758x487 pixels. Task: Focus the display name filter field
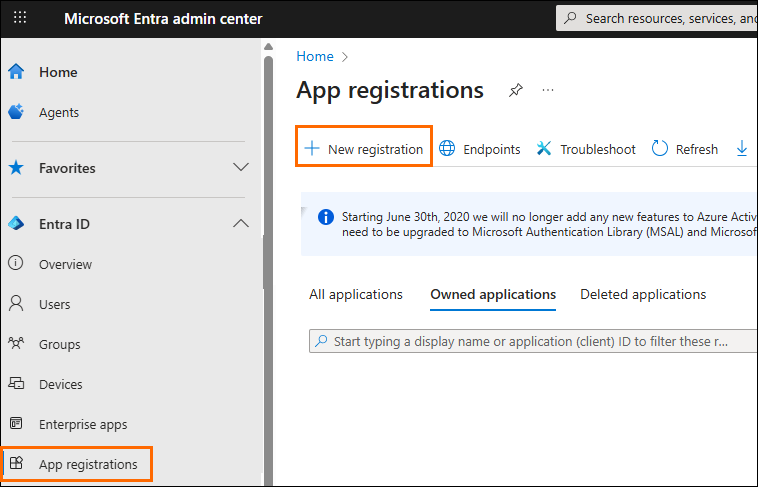tap(533, 341)
